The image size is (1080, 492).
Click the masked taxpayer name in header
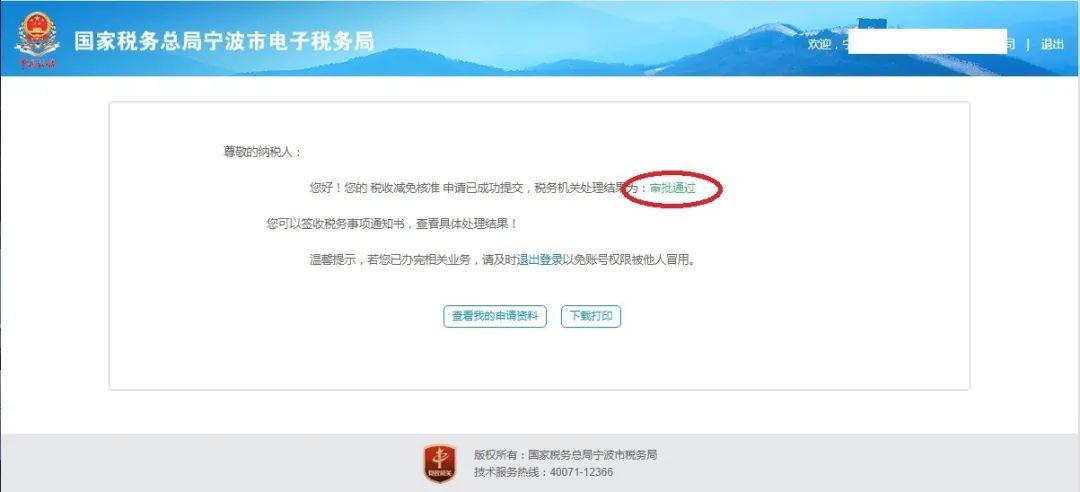928,41
